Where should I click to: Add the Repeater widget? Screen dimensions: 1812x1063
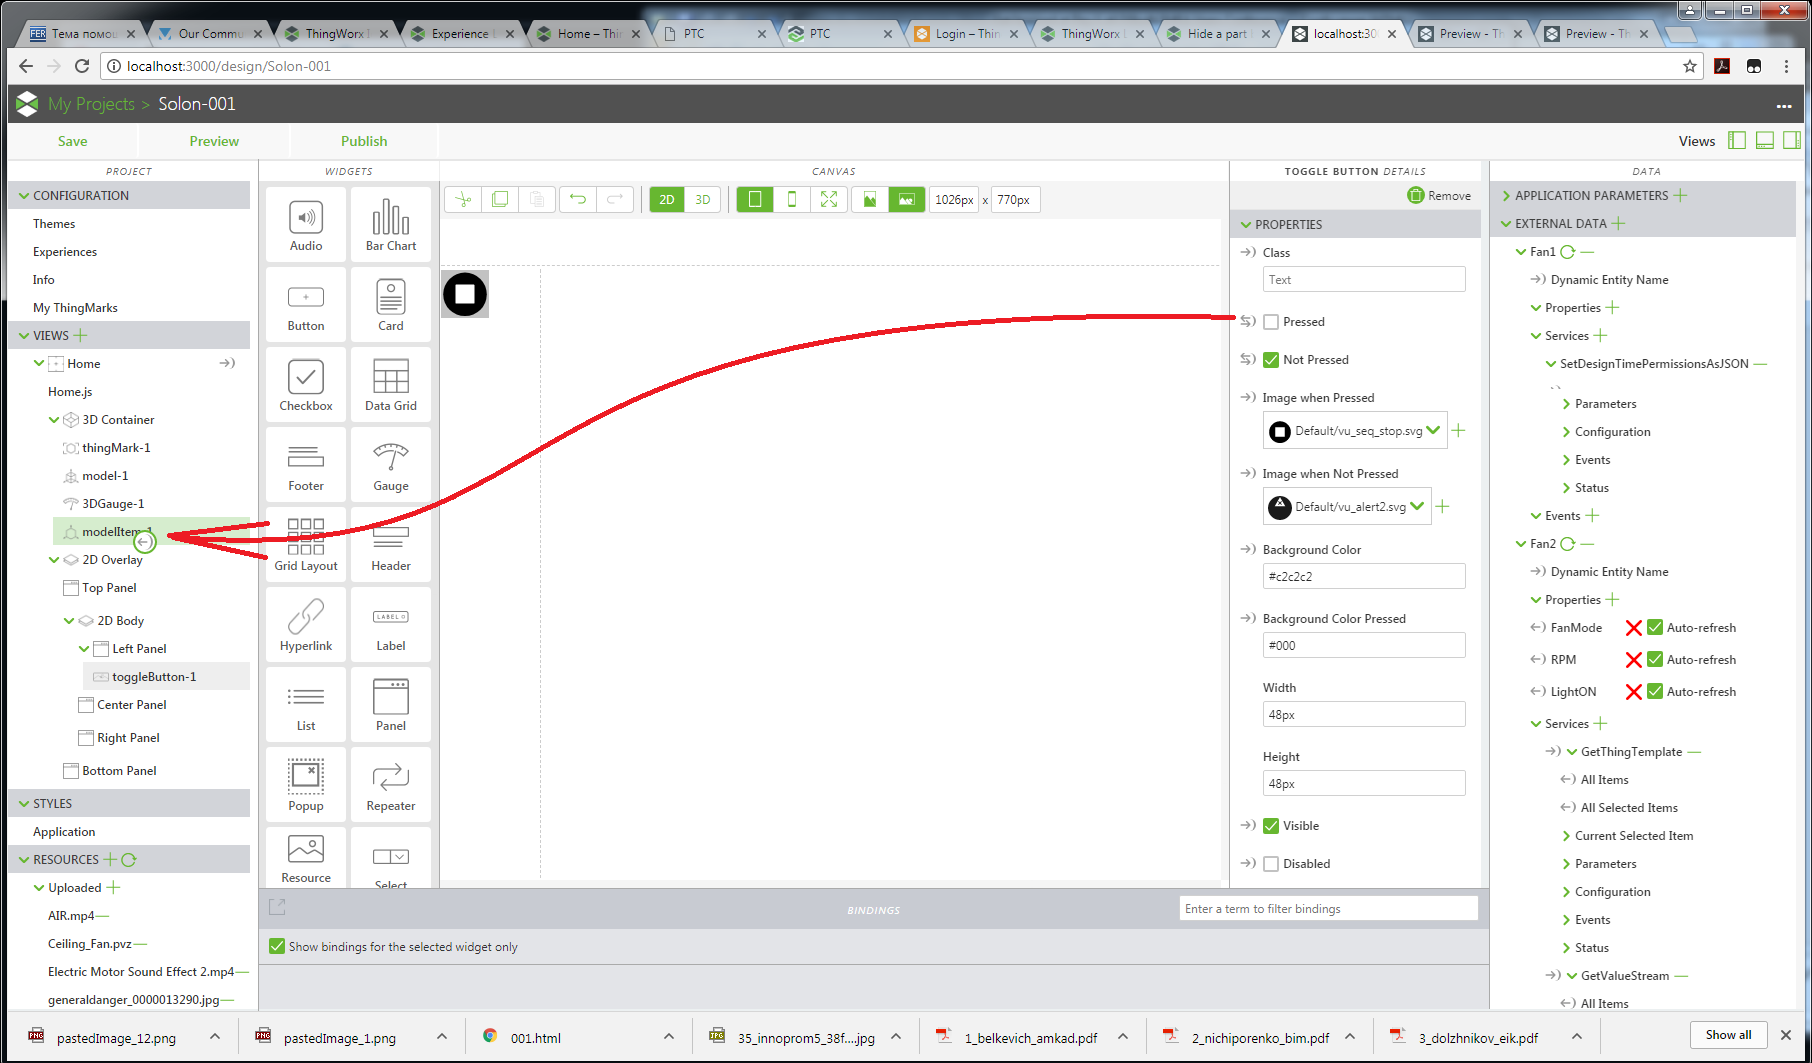point(391,784)
